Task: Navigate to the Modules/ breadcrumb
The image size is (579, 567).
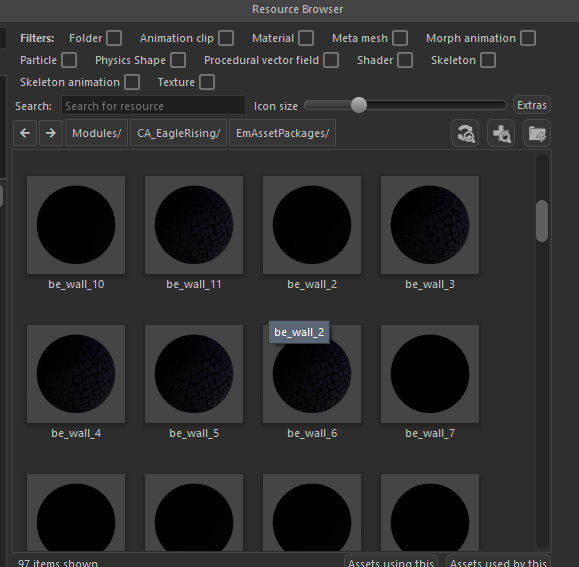Action: [97, 133]
